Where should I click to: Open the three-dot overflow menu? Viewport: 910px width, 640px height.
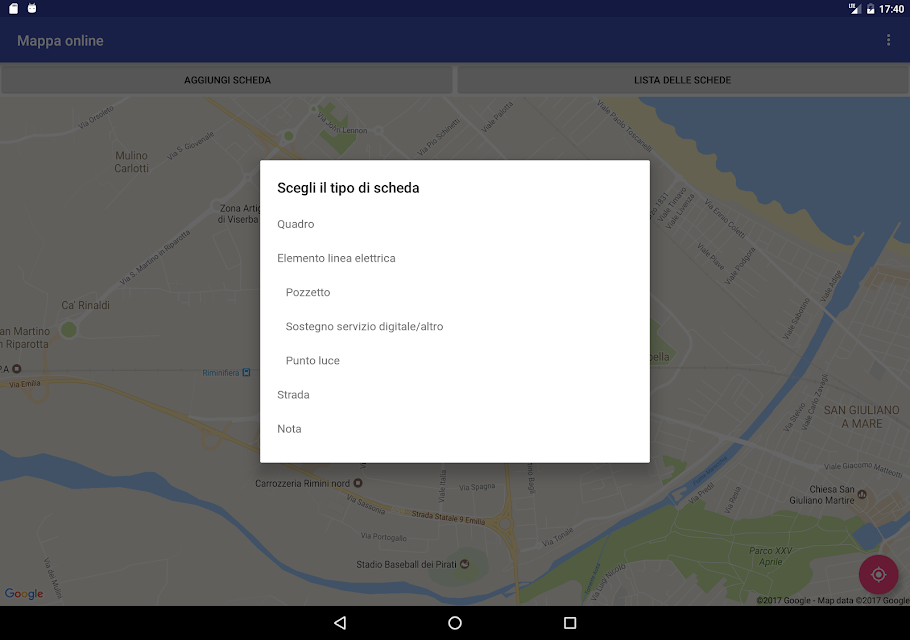pos(888,40)
